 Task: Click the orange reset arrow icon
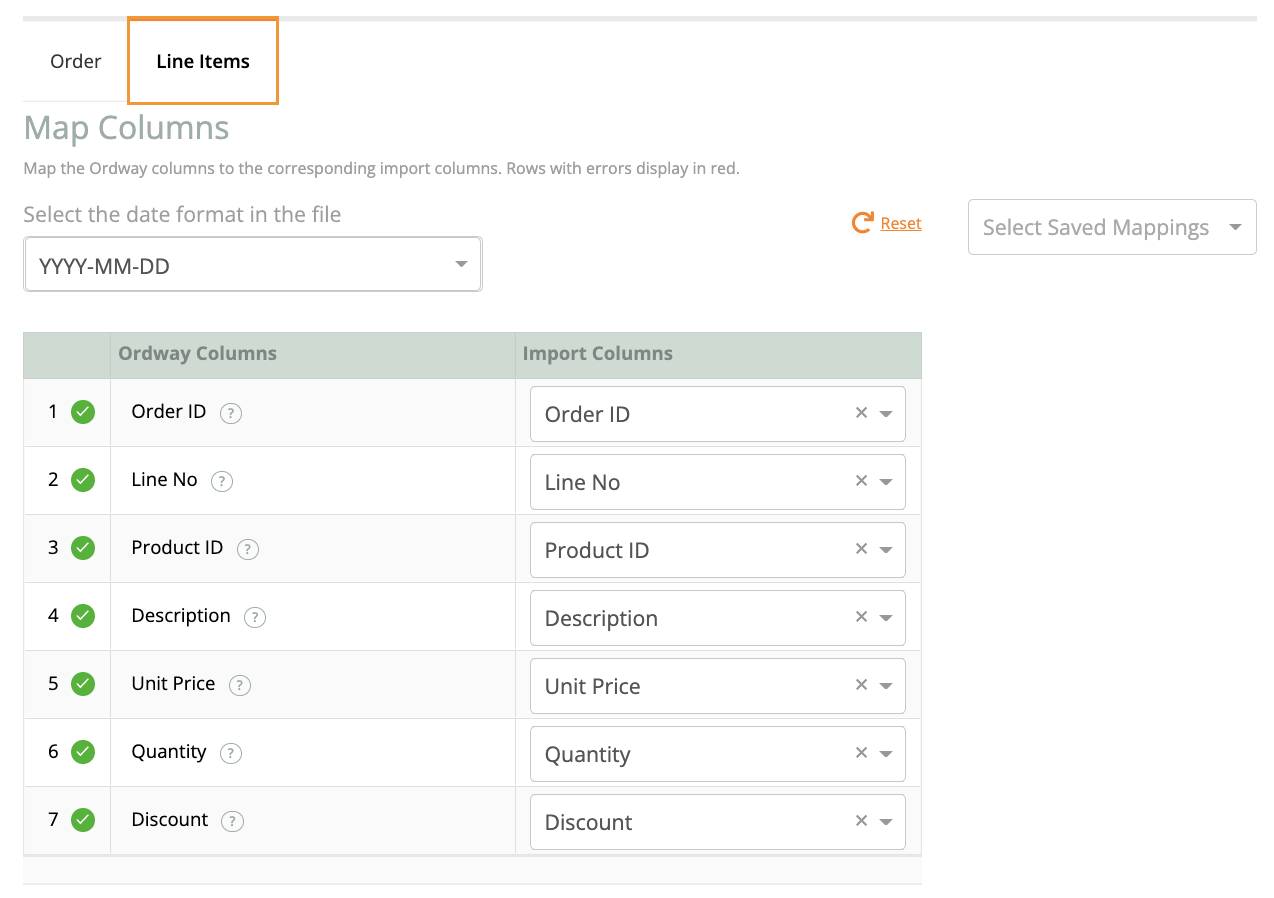coord(862,223)
